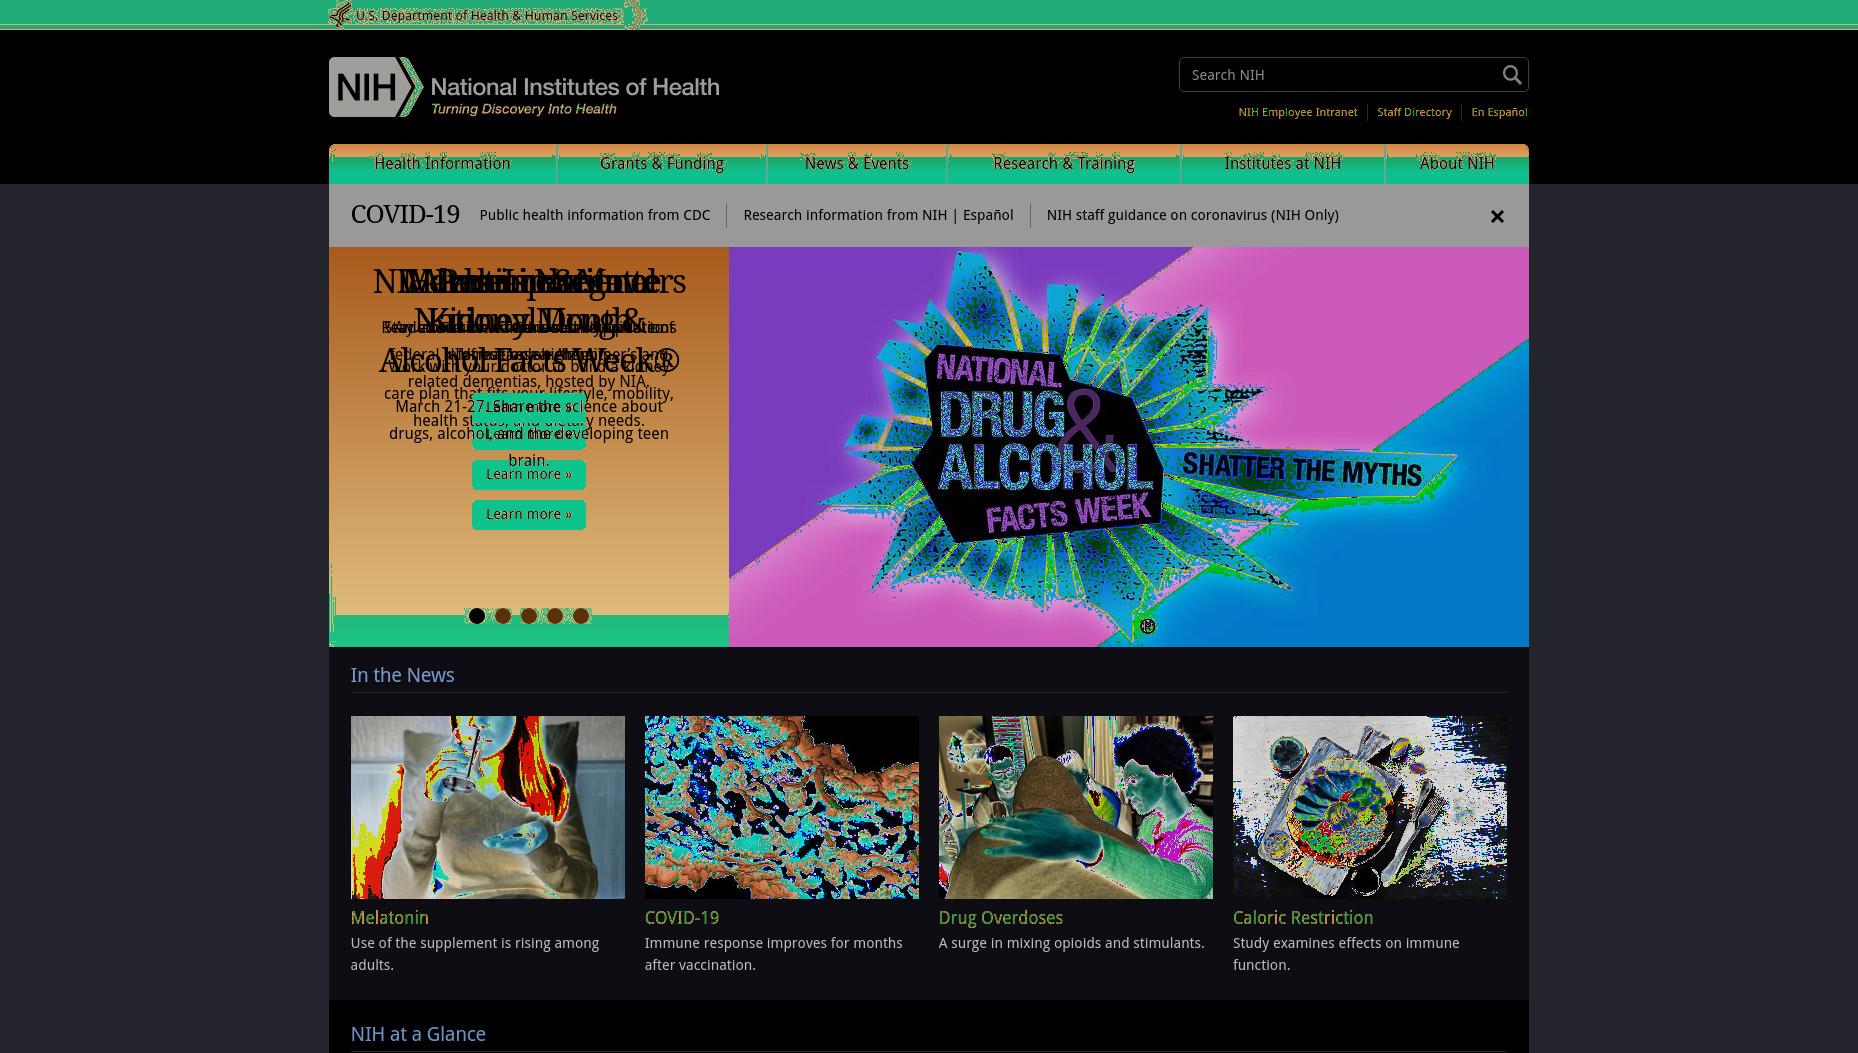This screenshot has width=1858, height=1053.
Task: Select the first carousel slide dot
Action: (477, 616)
